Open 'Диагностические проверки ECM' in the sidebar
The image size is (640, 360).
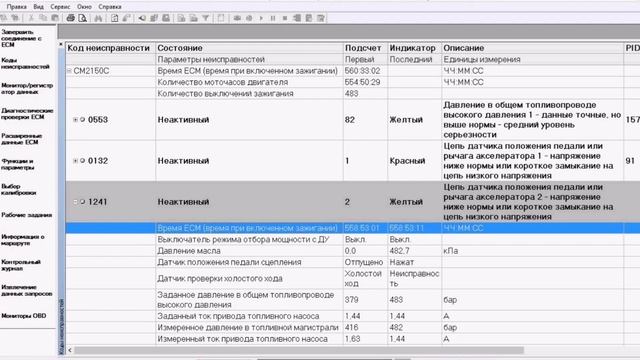point(27,113)
